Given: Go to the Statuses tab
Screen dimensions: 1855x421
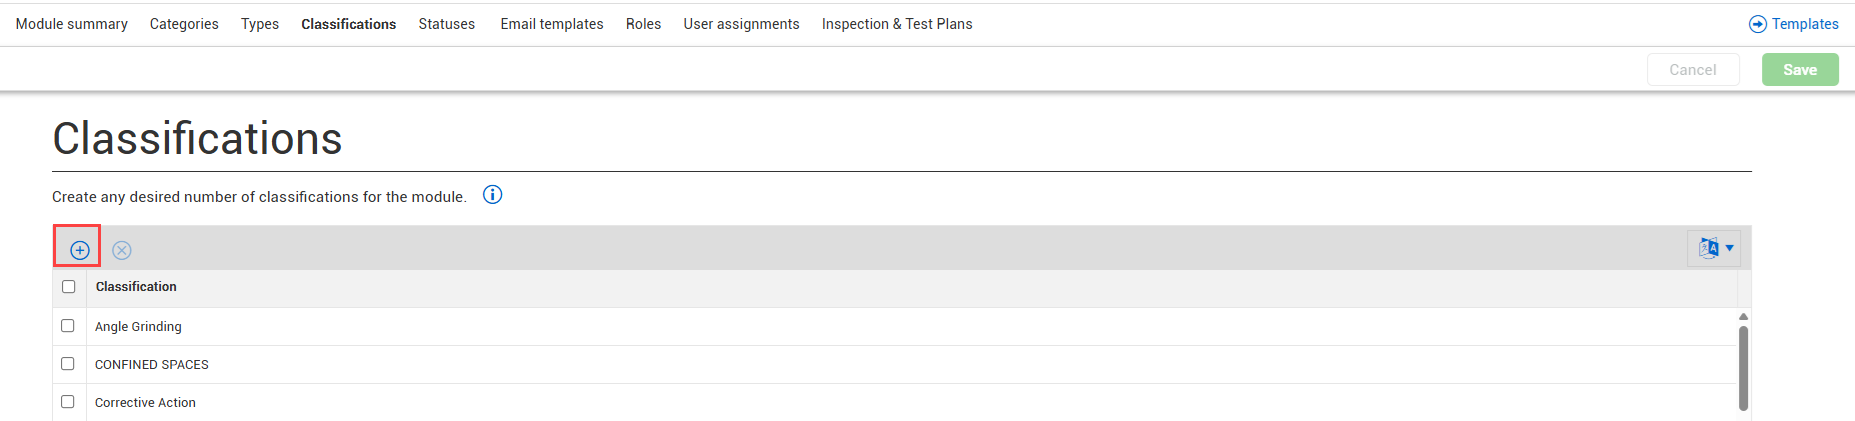Looking at the screenshot, I should click(447, 24).
